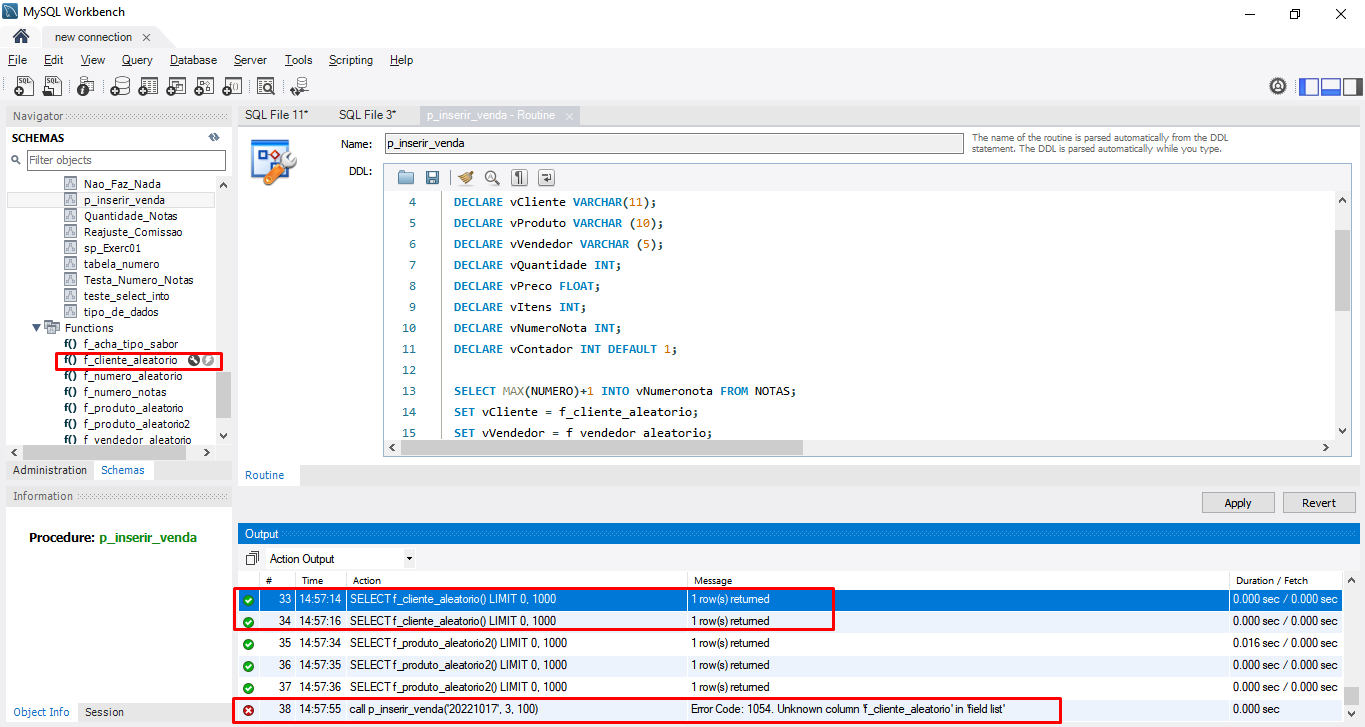
Task: Edit the routine Name field
Action: (673, 143)
